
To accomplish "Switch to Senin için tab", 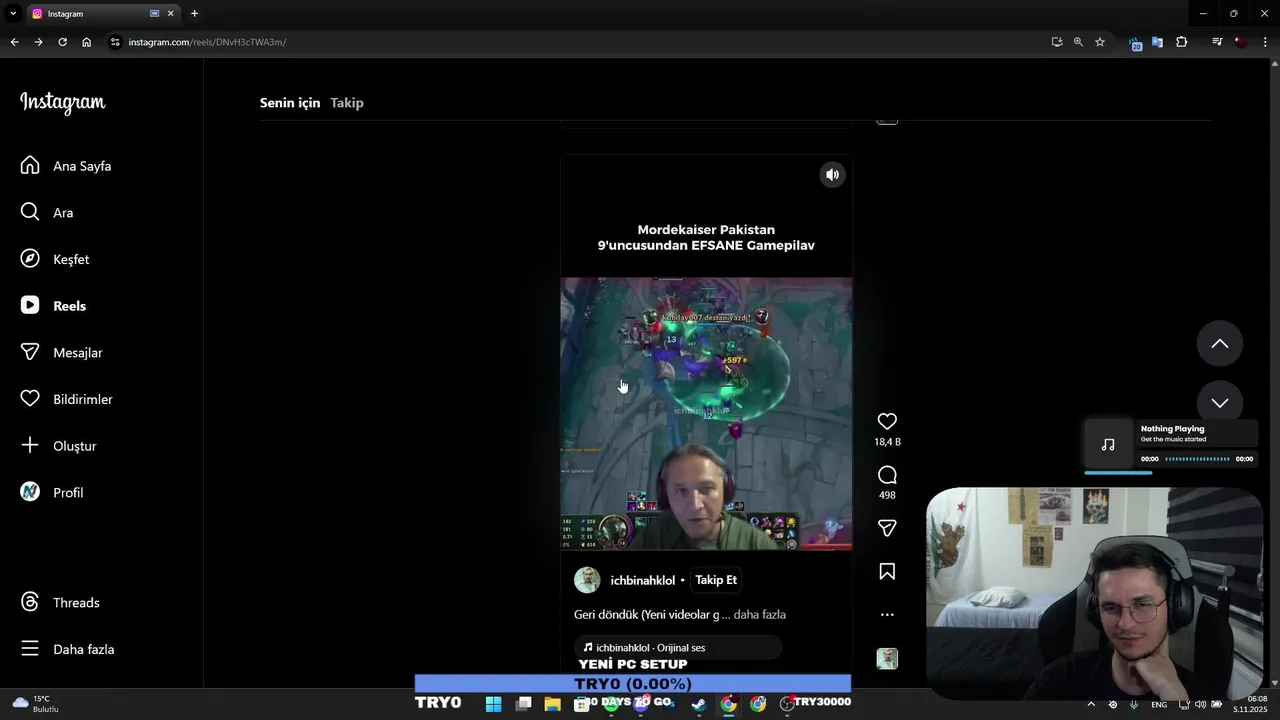I will (x=290, y=103).
